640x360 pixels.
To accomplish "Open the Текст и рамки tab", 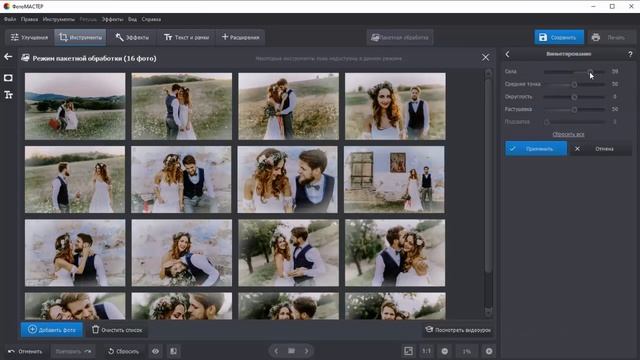I will point(187,37).
